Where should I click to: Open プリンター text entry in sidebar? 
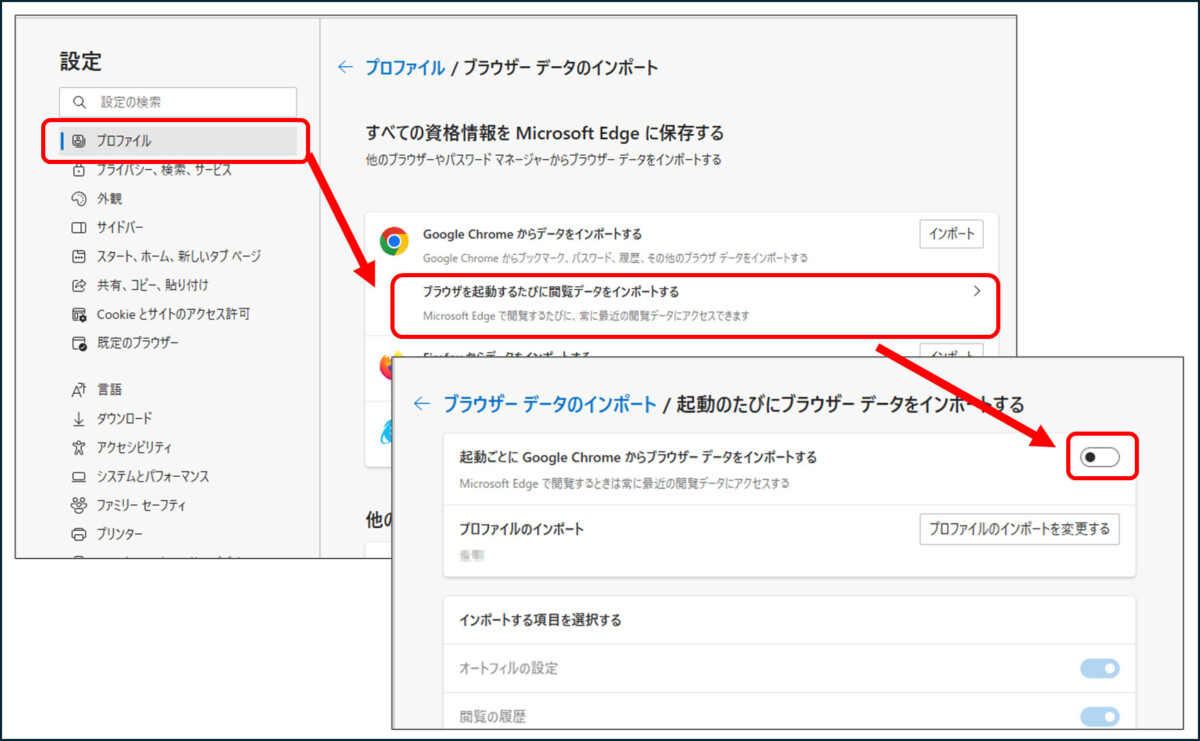click(120, 534)
